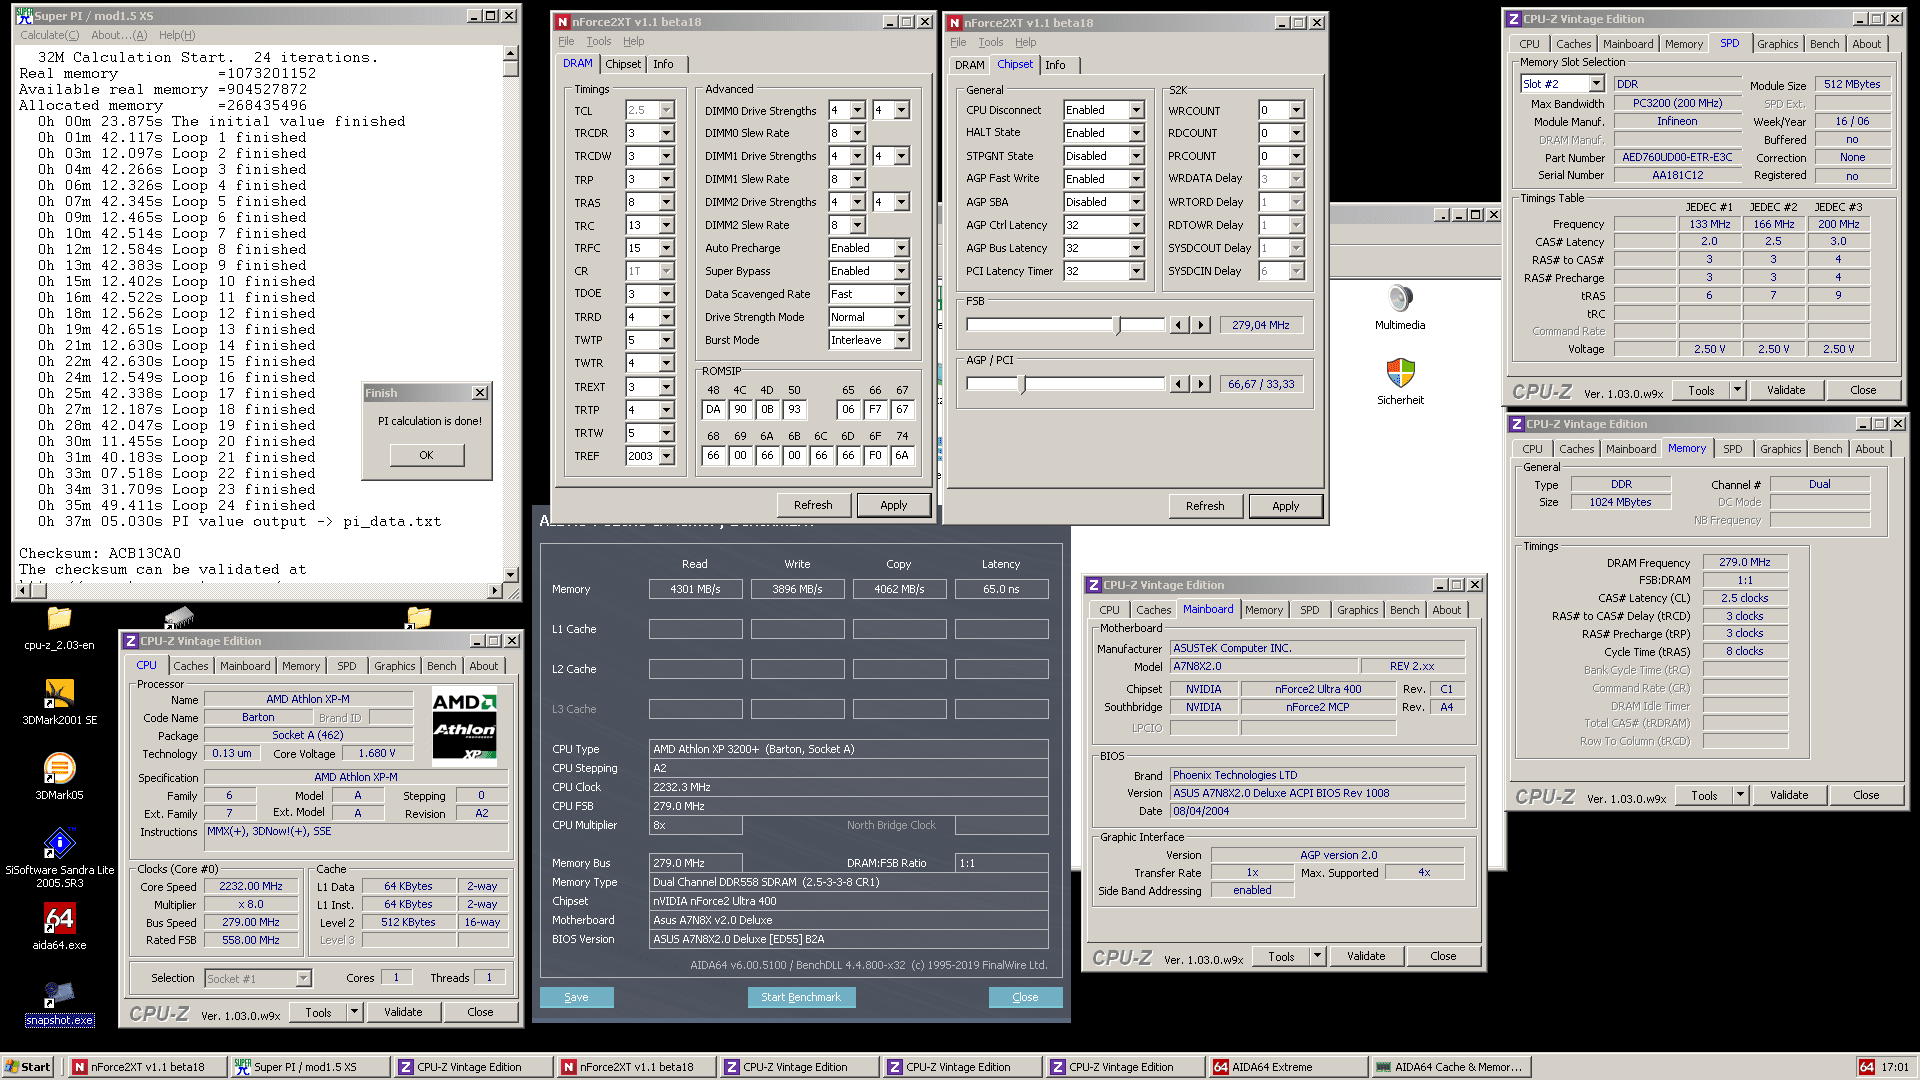Click Close in CPU-Z Memory window

click(1866, 795)
